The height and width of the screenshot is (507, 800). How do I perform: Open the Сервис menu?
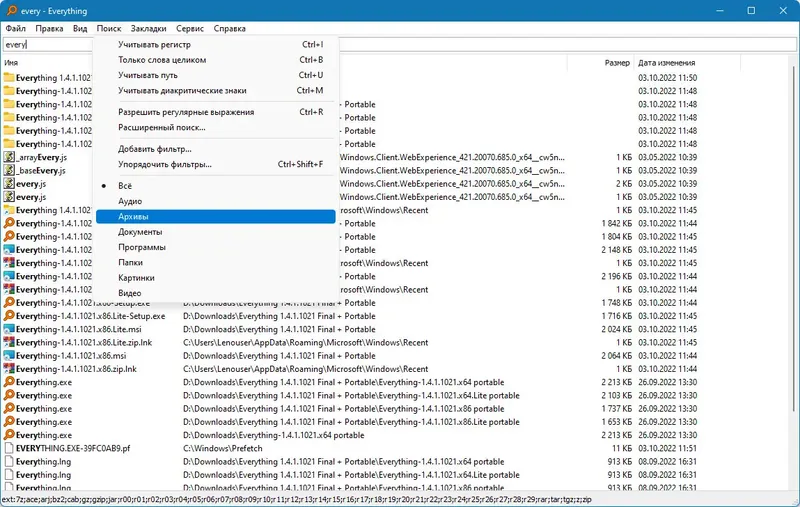pyautogui.click(x=190, y=29)
